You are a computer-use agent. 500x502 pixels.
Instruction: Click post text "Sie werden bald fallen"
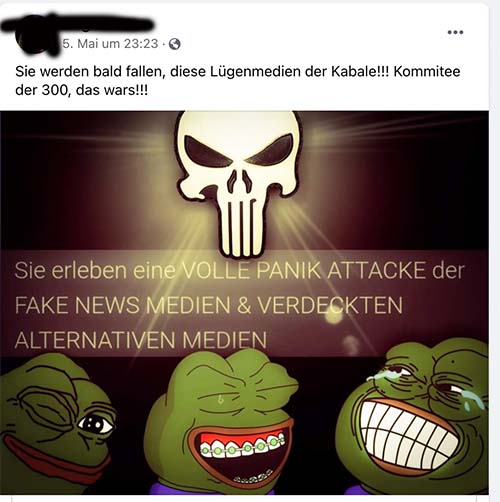tap(90, 72)
